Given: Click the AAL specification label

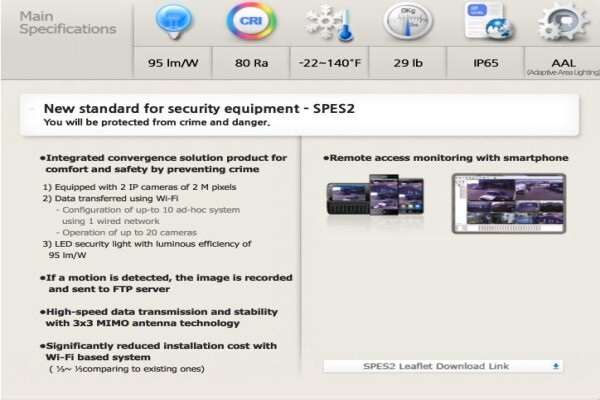Looking at the screenshot, I should coord(563,63).
